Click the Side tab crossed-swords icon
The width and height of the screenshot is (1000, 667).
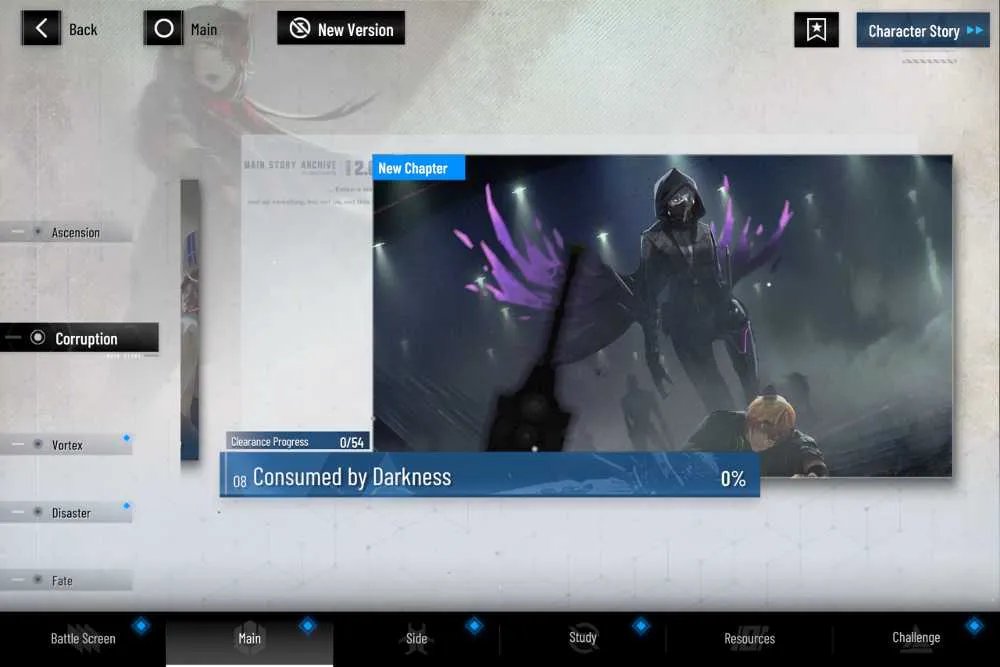[416, 638]
